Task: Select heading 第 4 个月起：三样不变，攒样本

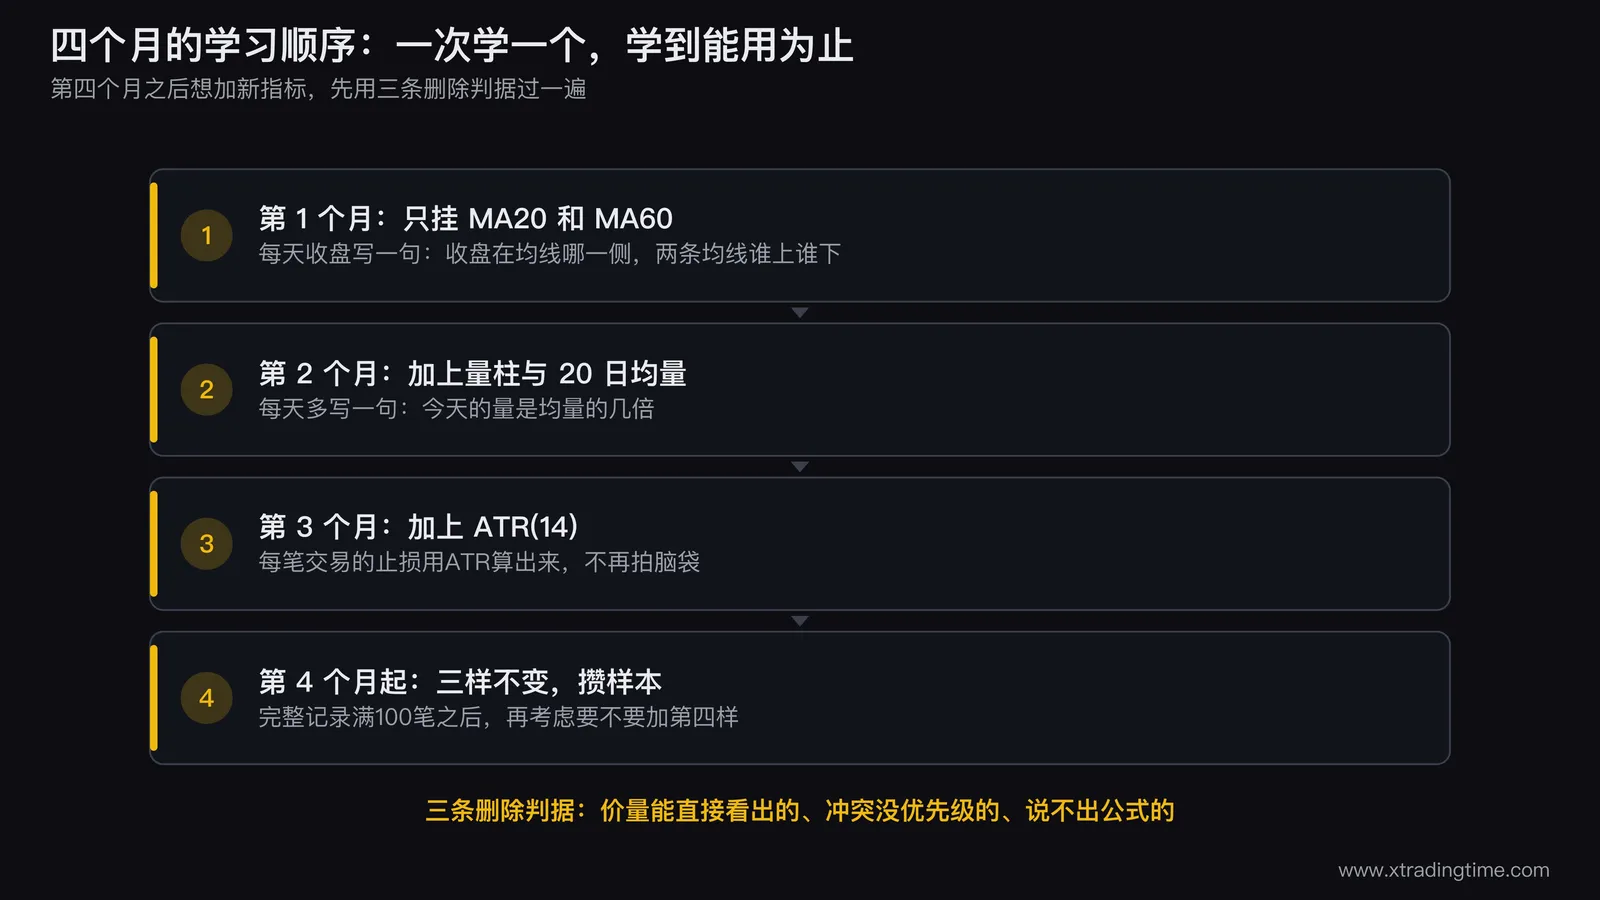Action: (x=460, y=682)
